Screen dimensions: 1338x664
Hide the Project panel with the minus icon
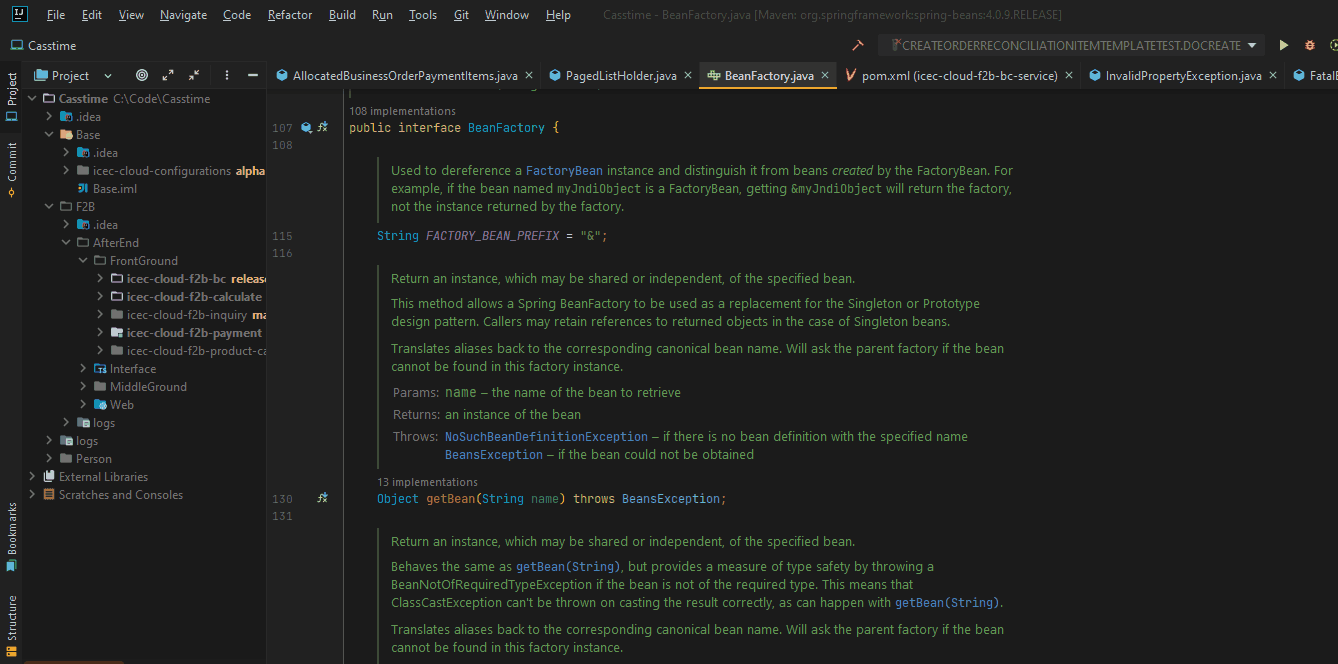point(252,74)
